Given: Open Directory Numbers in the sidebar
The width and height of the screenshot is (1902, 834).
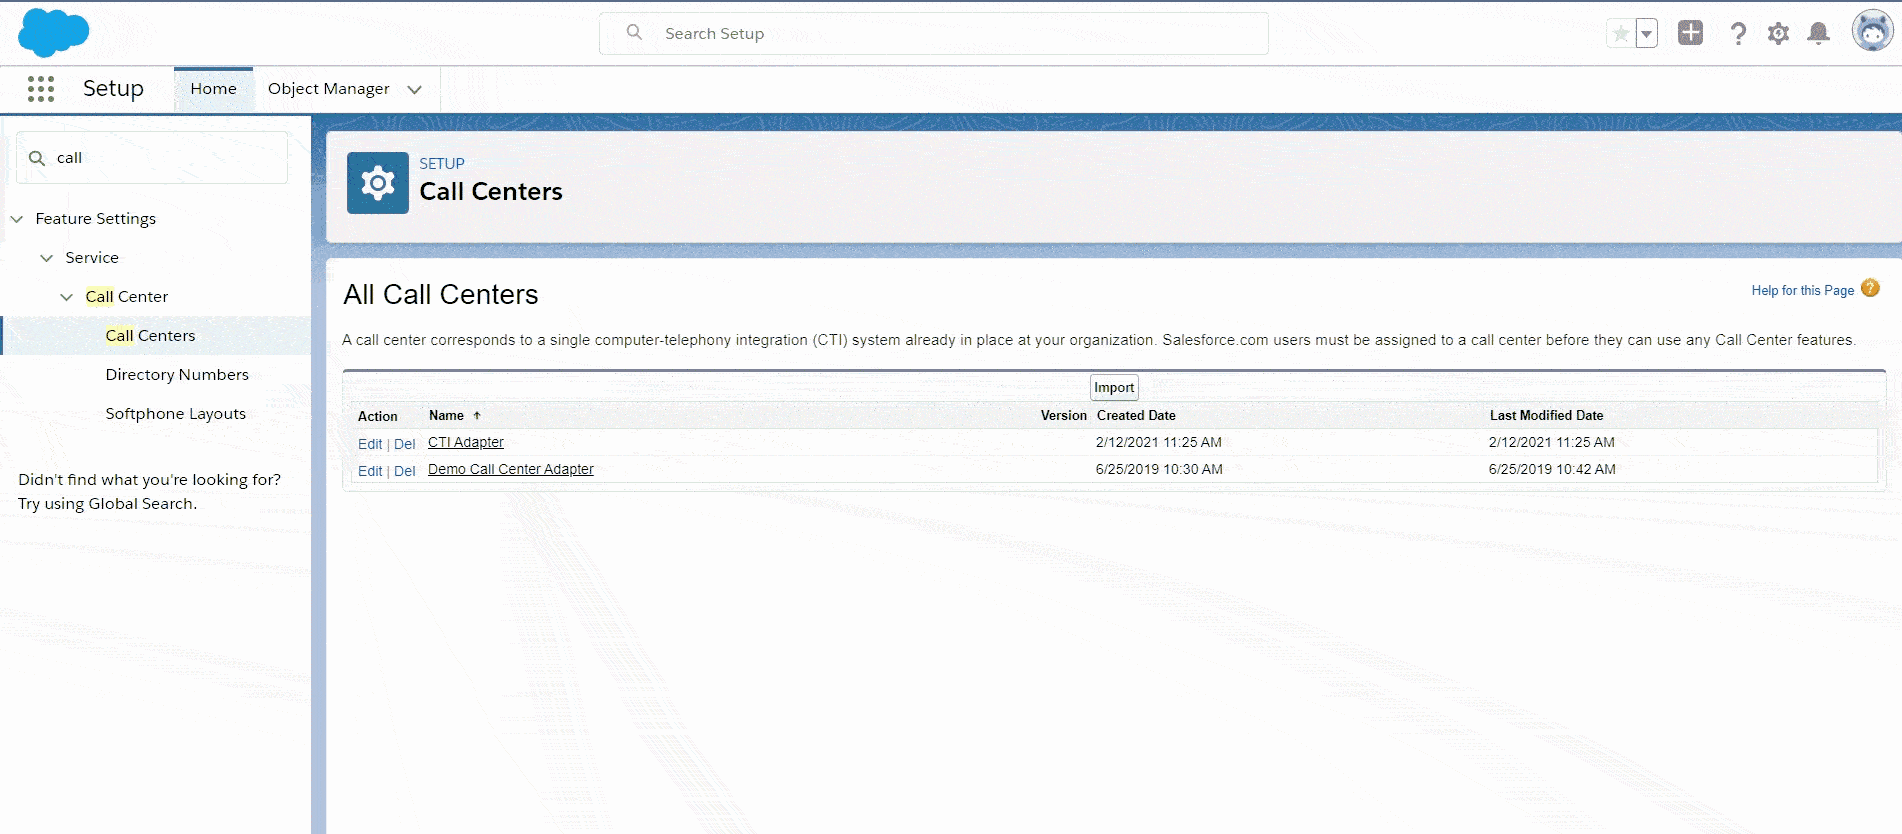Looking at the screenshot, I should (x=177, y=375).
